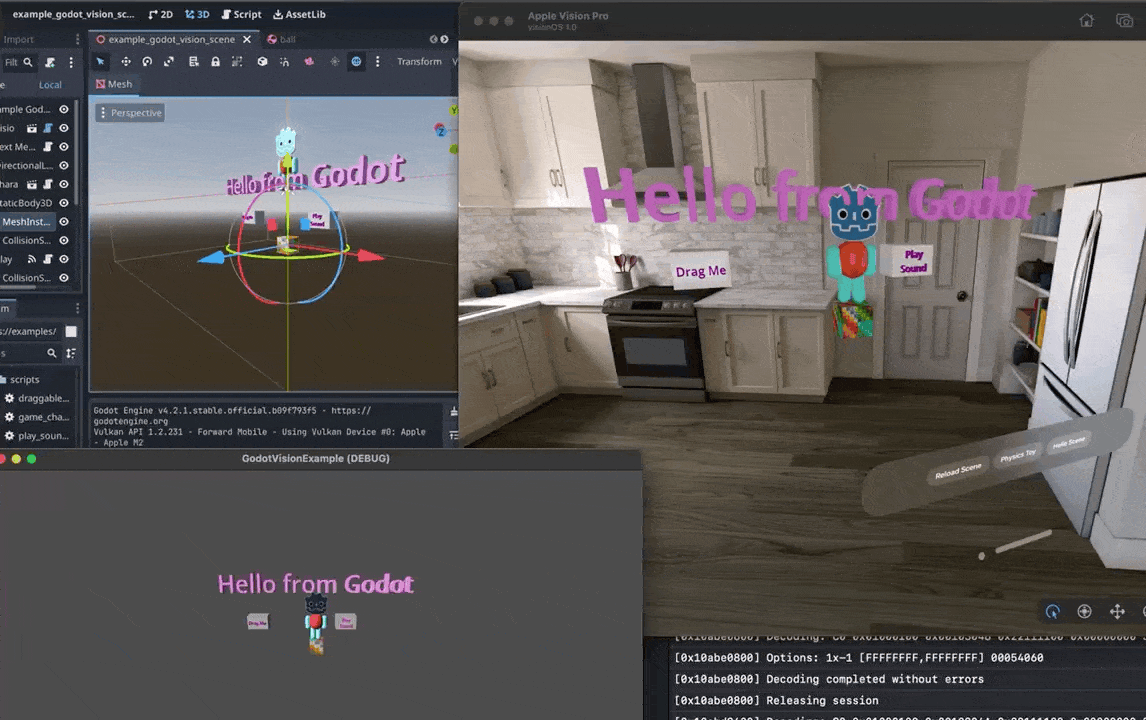
Task: Click the Home icon in Vision Pro simulator
Action: (x=1087, y=20)
